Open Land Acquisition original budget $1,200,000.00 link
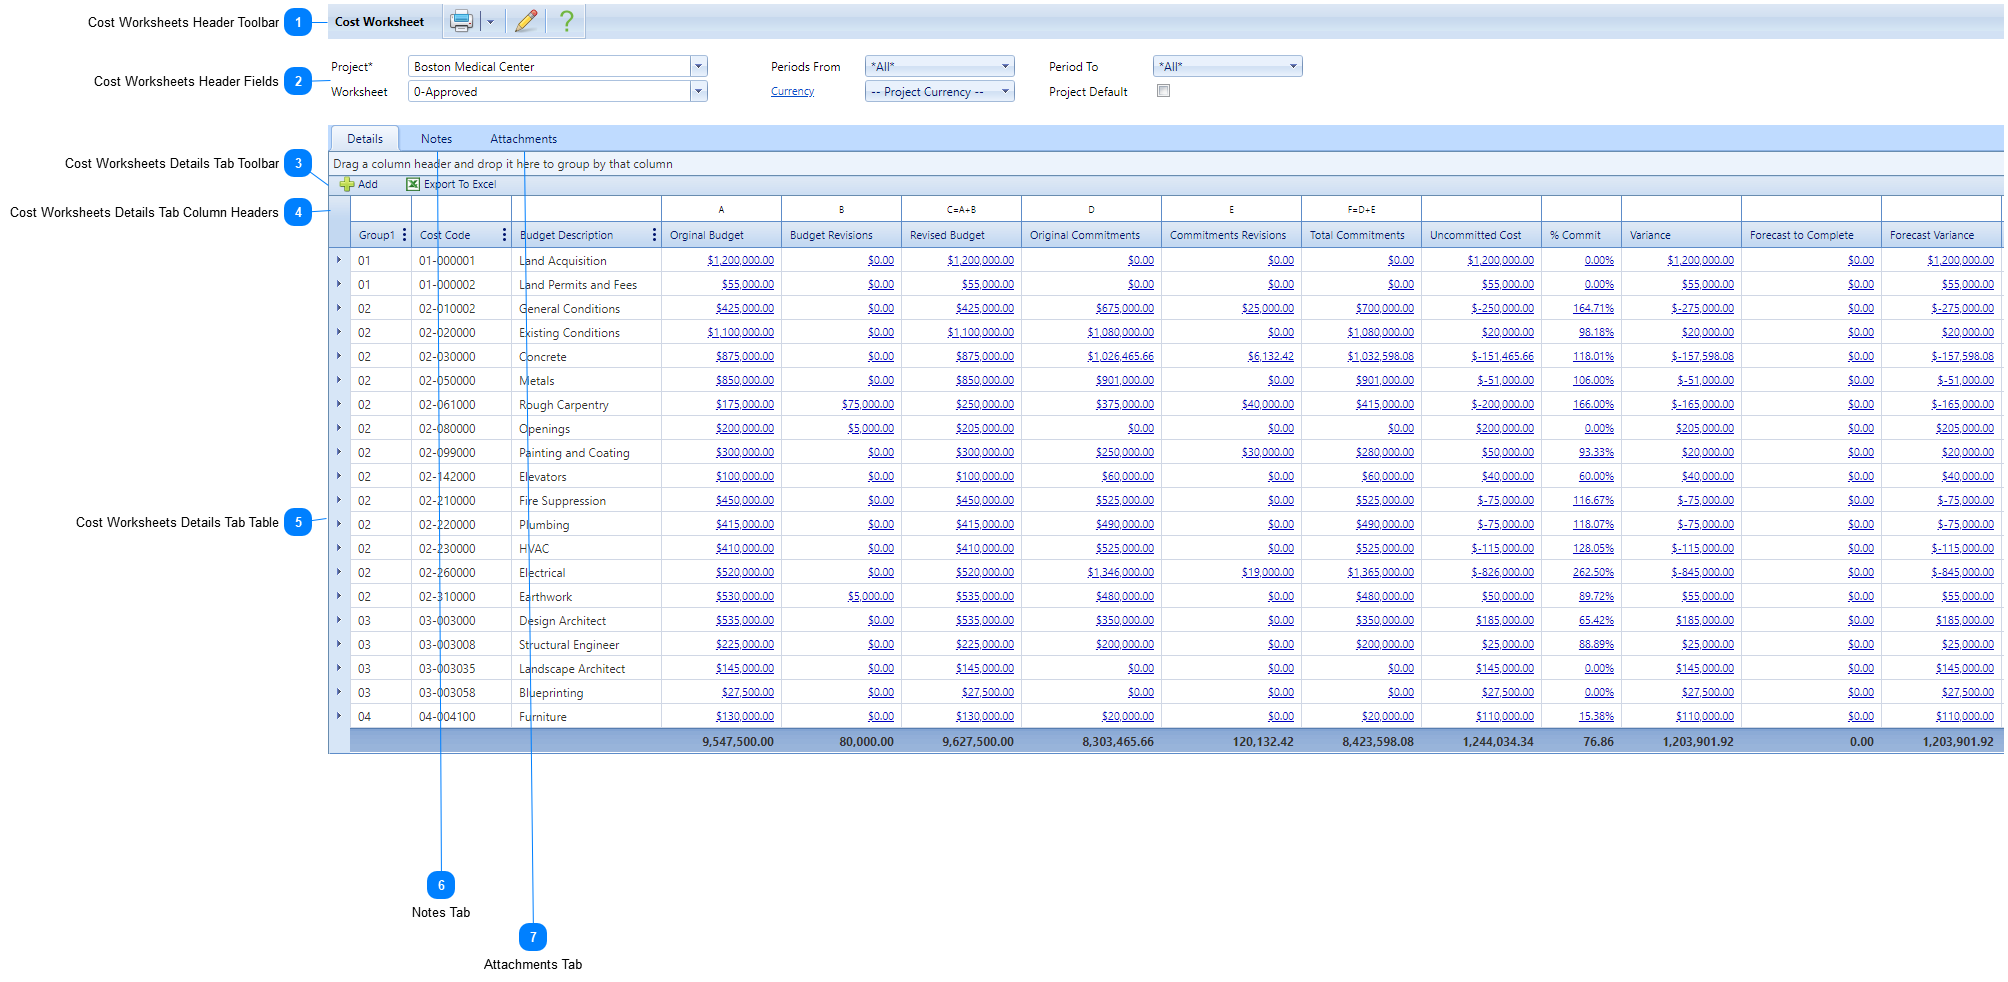Viewport: 2008px width, 982px height. click(740, 260)
